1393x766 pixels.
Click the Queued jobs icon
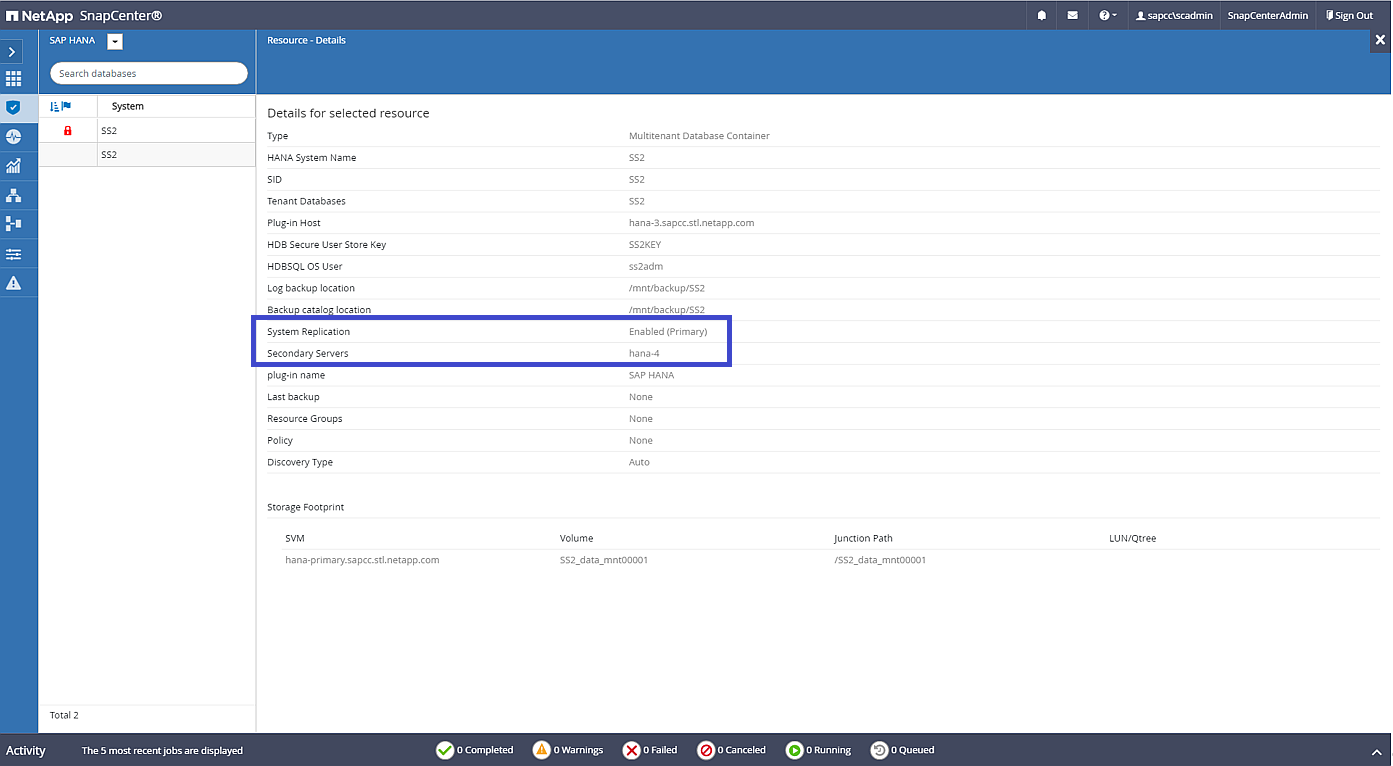tap(879, 750)
